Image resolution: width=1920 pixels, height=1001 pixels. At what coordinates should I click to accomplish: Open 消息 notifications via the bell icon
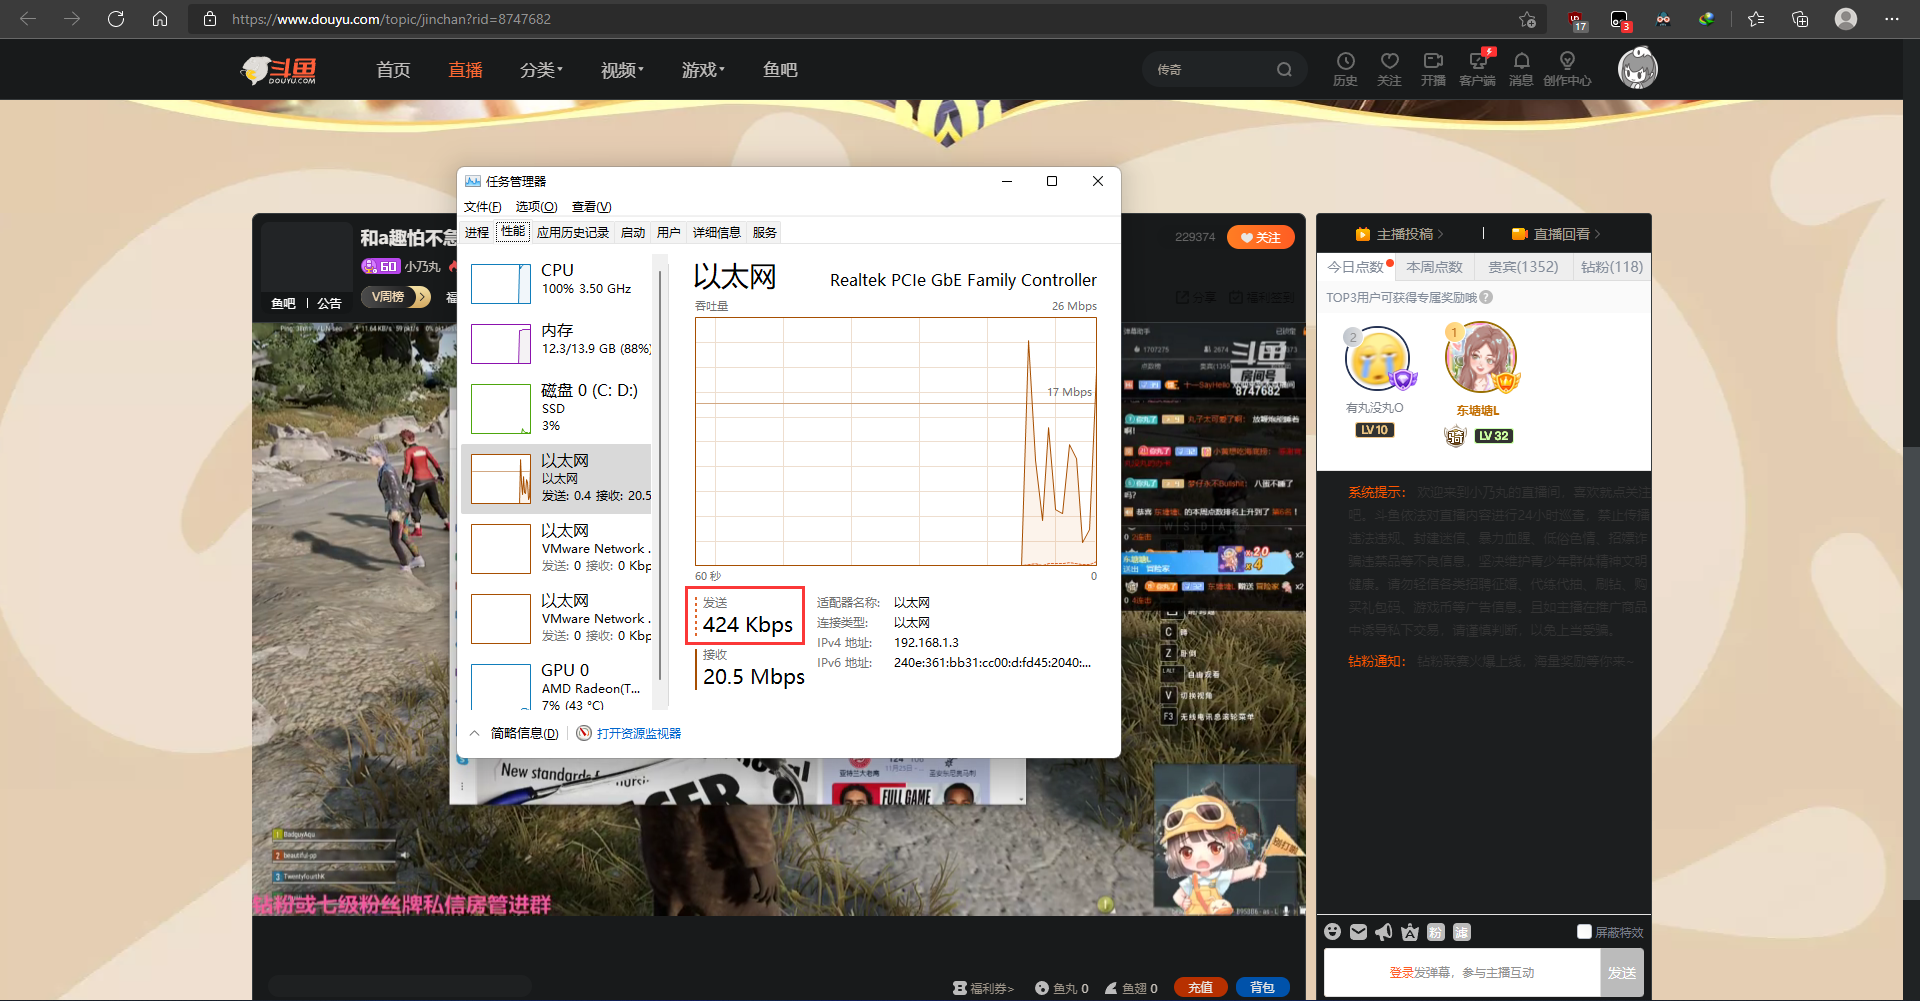1521,68
